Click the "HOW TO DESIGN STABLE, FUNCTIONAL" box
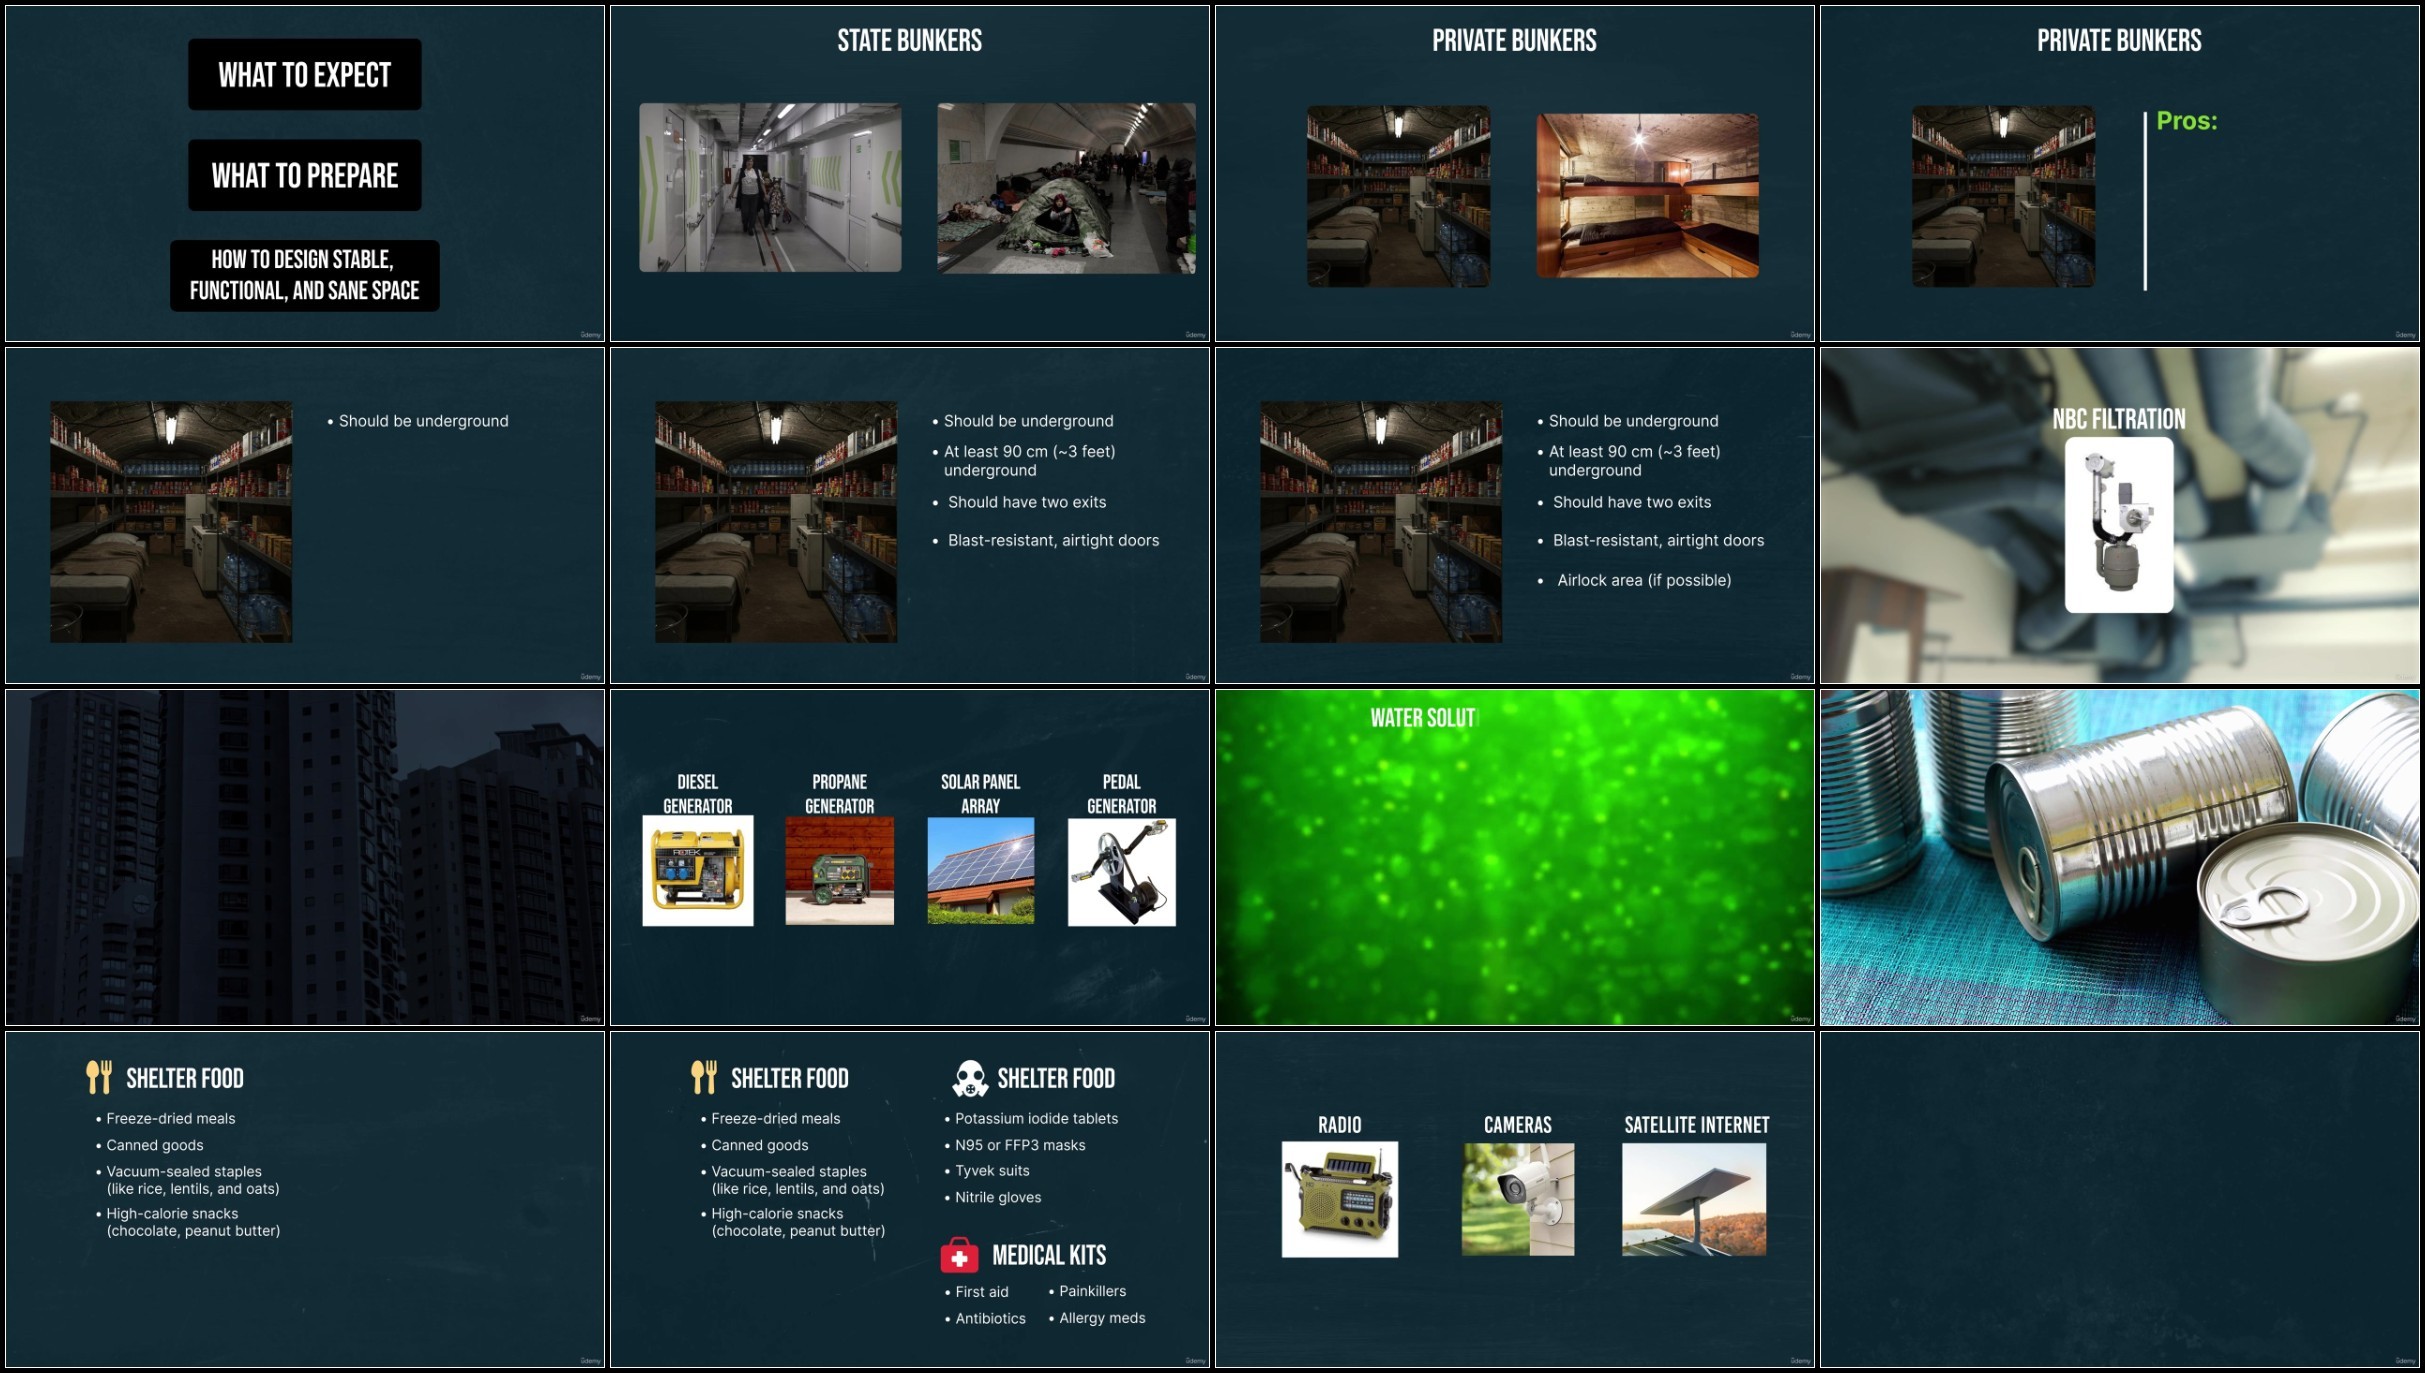 tap(305, 275)
